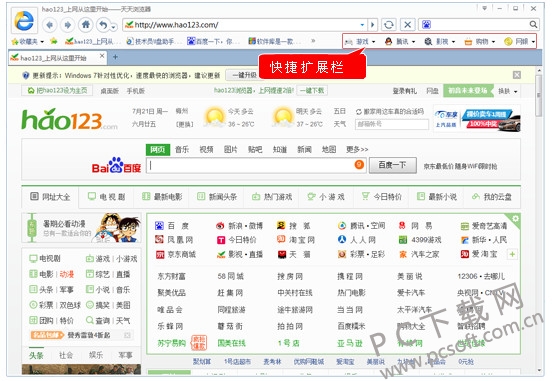
Task: Click the Baidu paw search engine icon
Action: (x=426, y=24)
